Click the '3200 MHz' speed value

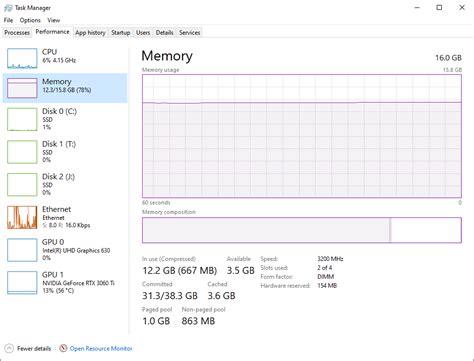[330, 259]
